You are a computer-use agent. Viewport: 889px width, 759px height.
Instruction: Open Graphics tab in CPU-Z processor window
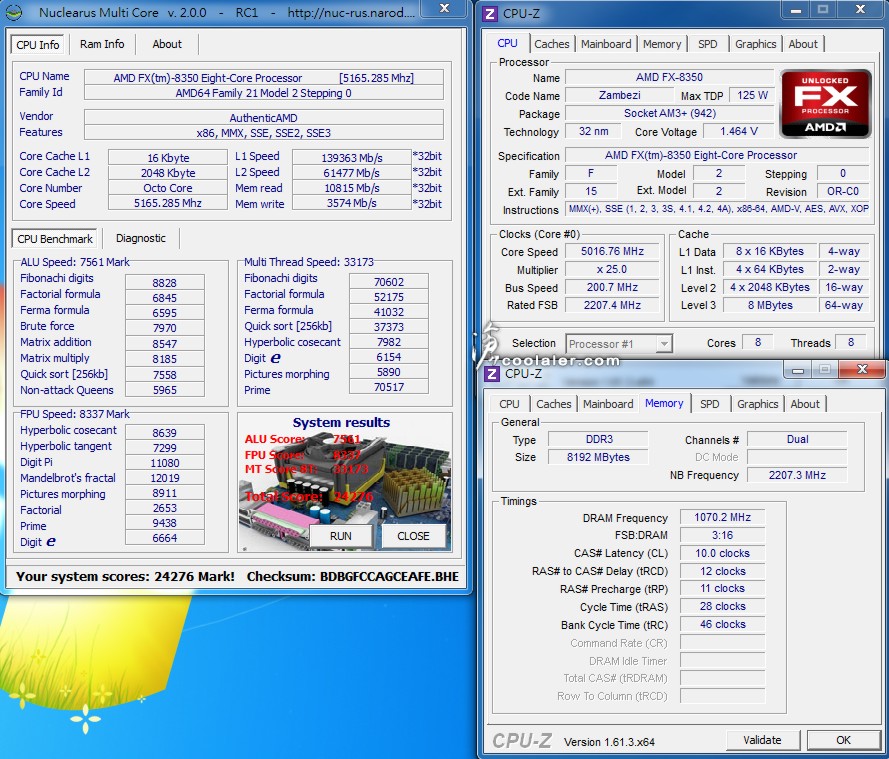(x=756, y=44)
